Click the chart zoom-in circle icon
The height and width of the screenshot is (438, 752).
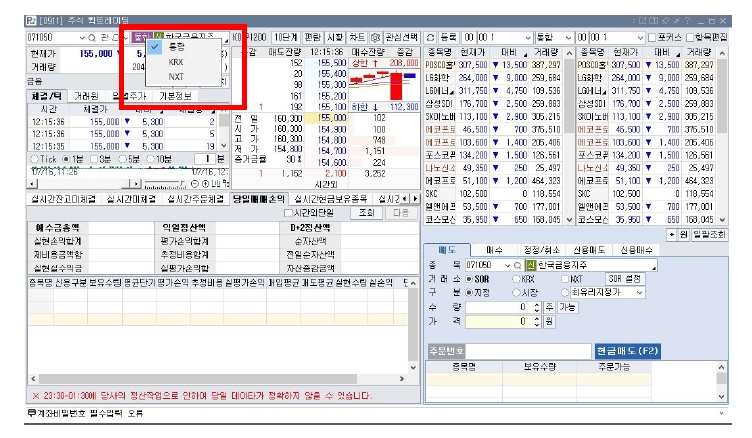tap(205, 184)
